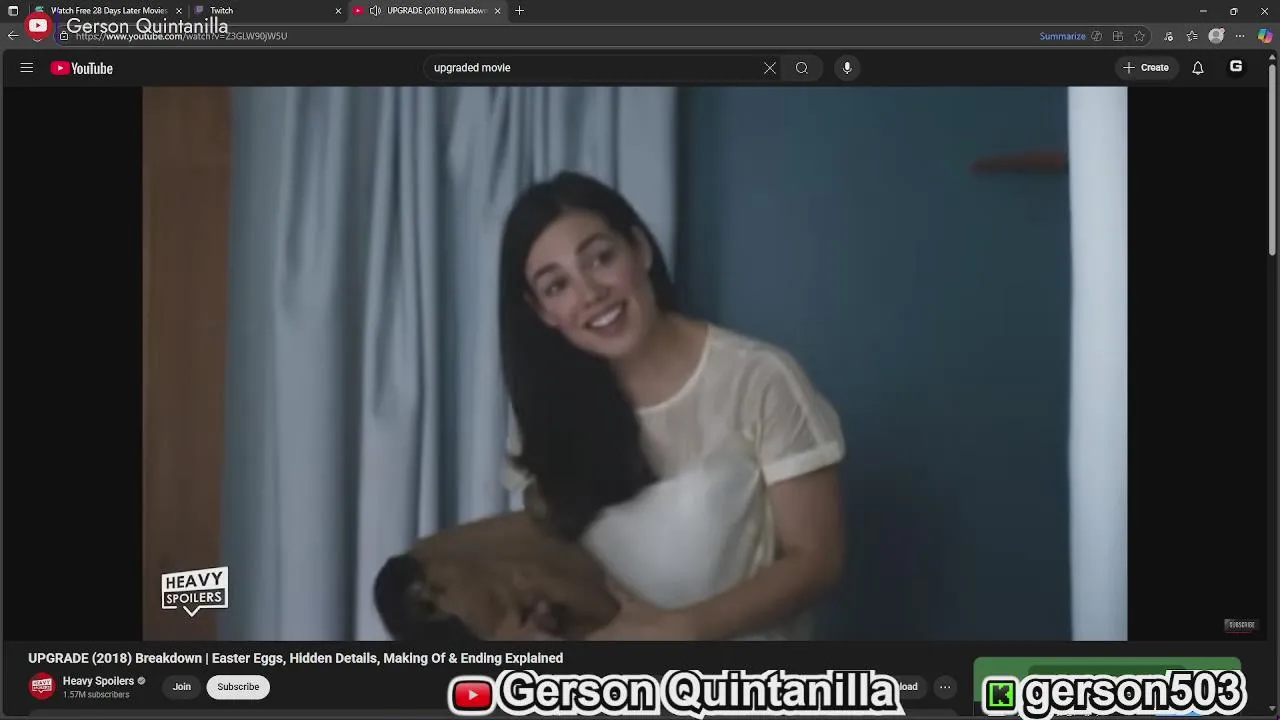The width and height of the screenshot is (1280, 720).
Task: Open the YouTube hamburger guide menu
Action: pyautogui.click(x=27, y=68)
